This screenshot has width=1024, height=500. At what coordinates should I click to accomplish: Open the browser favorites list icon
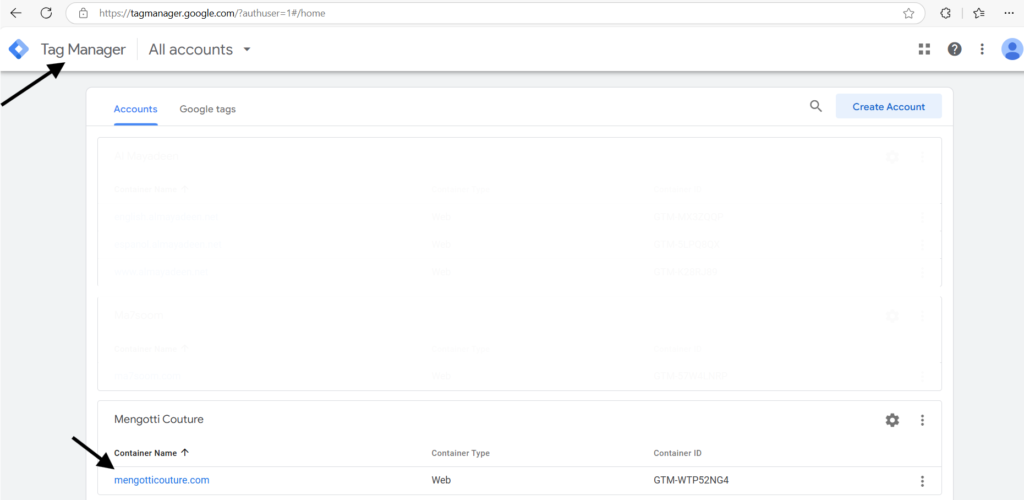(x=978, y=13)
